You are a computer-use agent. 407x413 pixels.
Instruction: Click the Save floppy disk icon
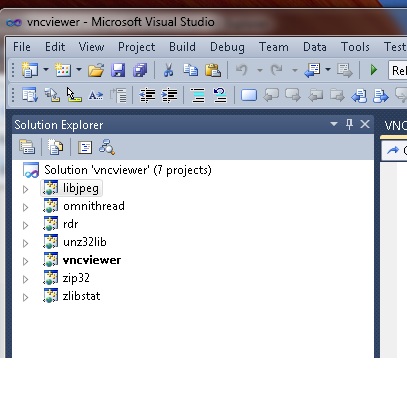click(118, 70)
